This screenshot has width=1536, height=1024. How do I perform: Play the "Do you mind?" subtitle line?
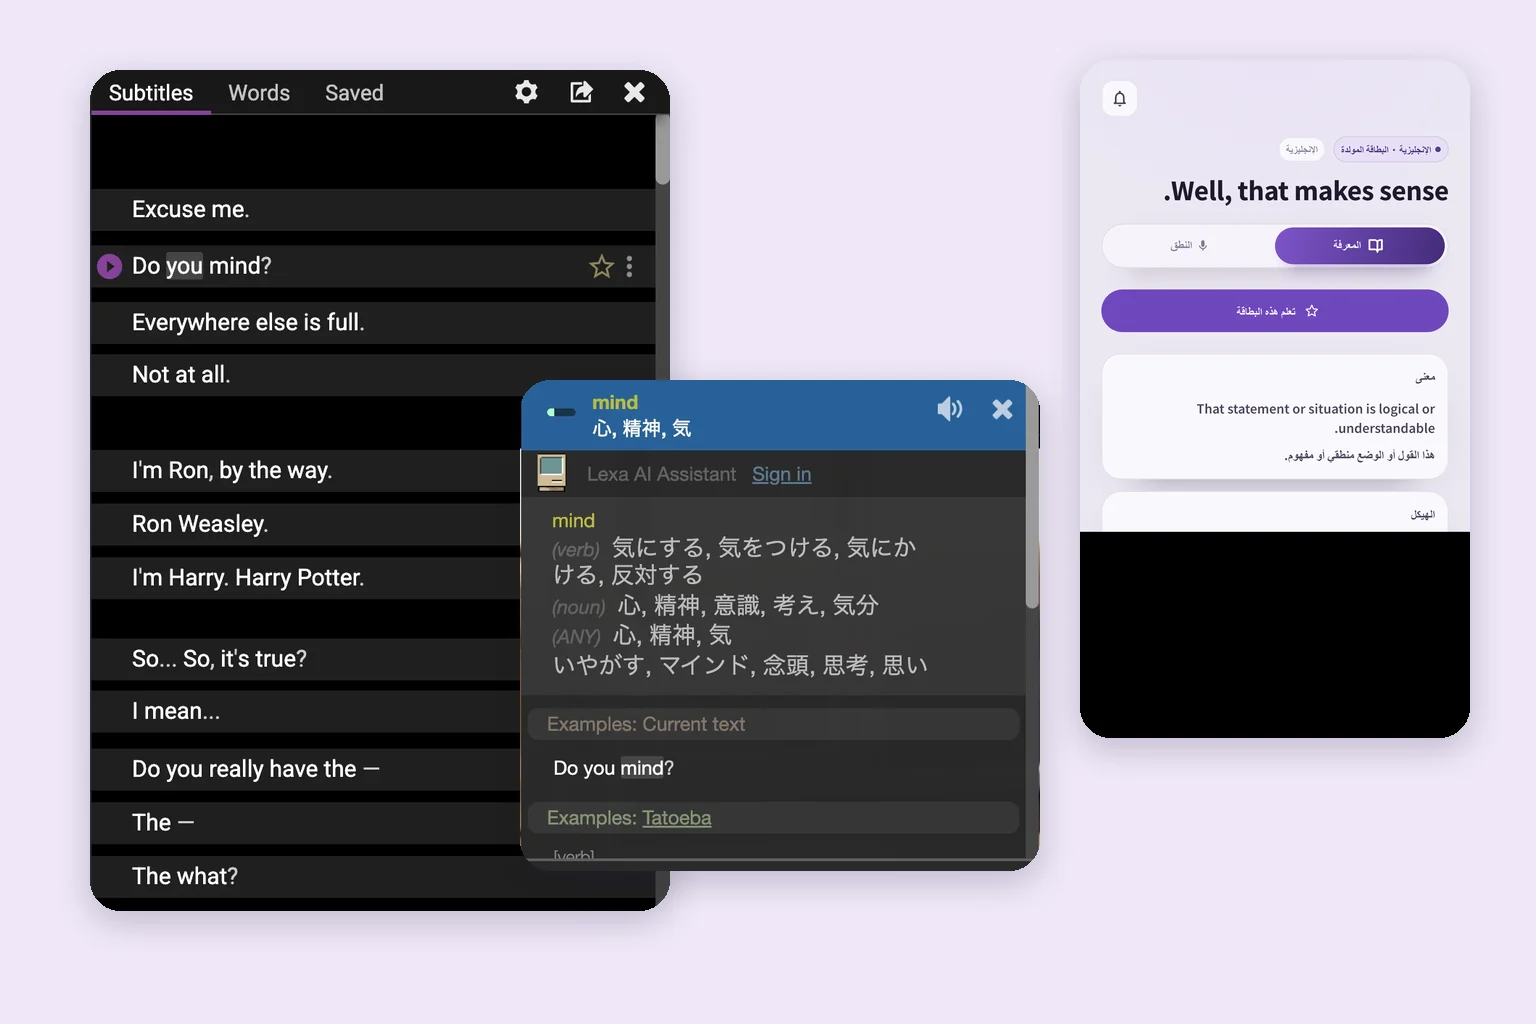[x=109, y=267]
